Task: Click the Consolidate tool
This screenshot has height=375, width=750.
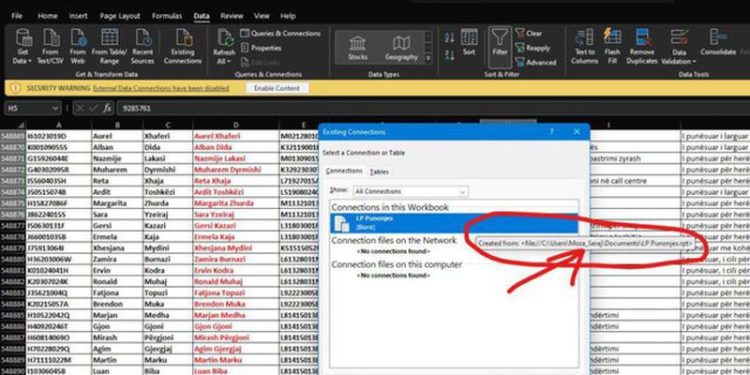Action: 718,42
